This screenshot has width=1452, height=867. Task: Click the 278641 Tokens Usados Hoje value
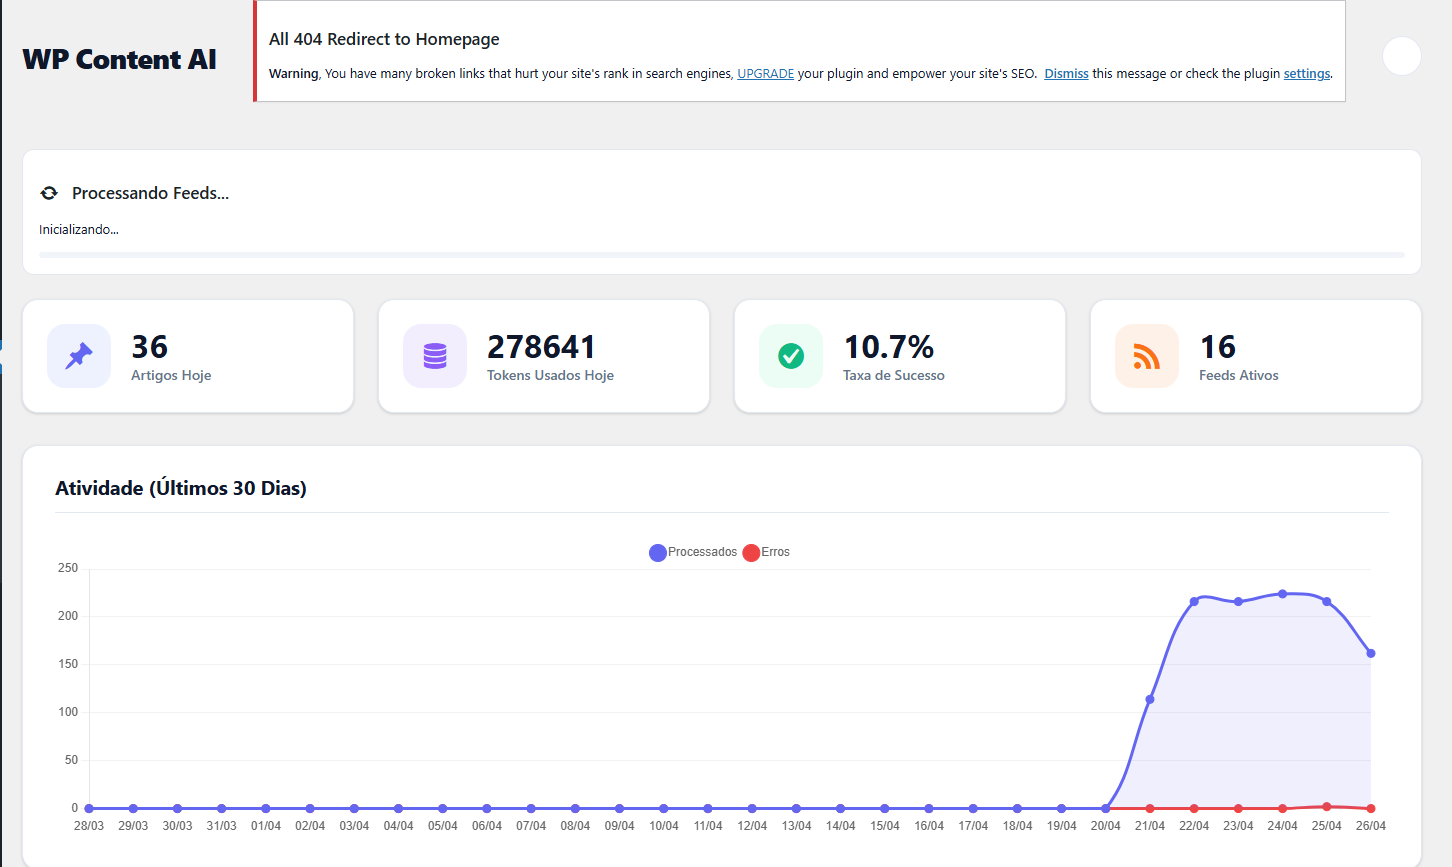[541, 347]
